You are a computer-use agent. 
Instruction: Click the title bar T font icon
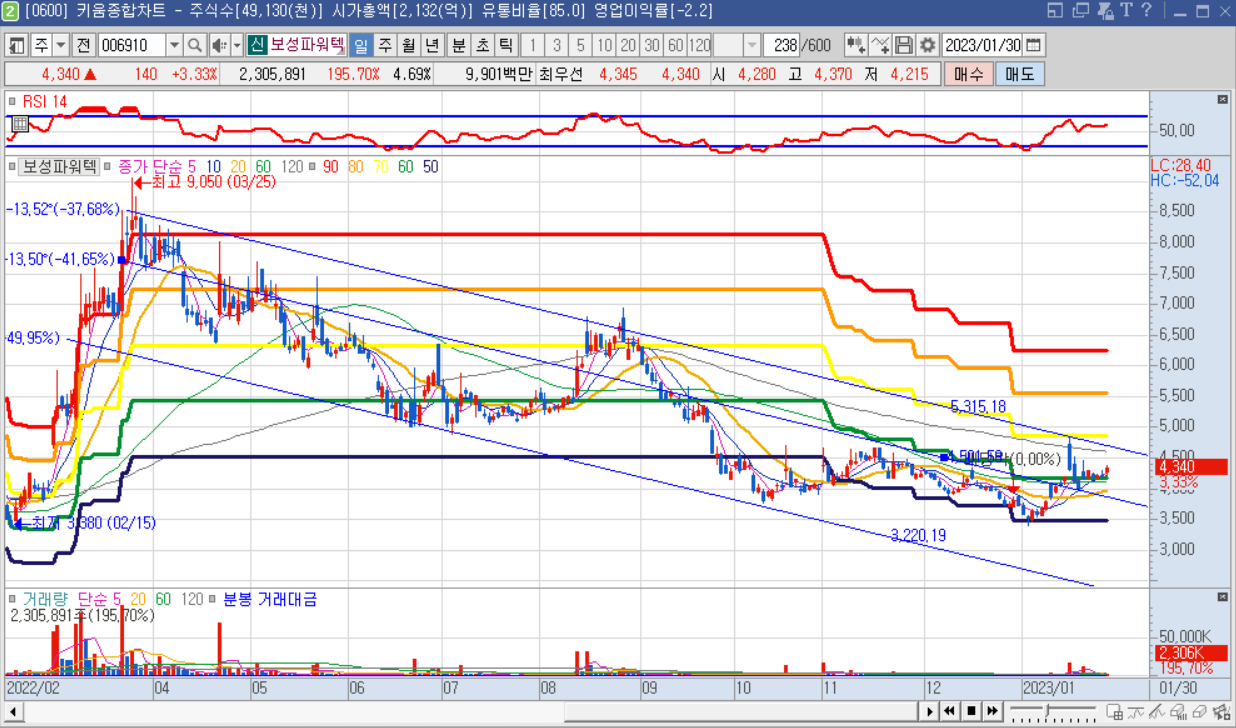point(1125,10)
